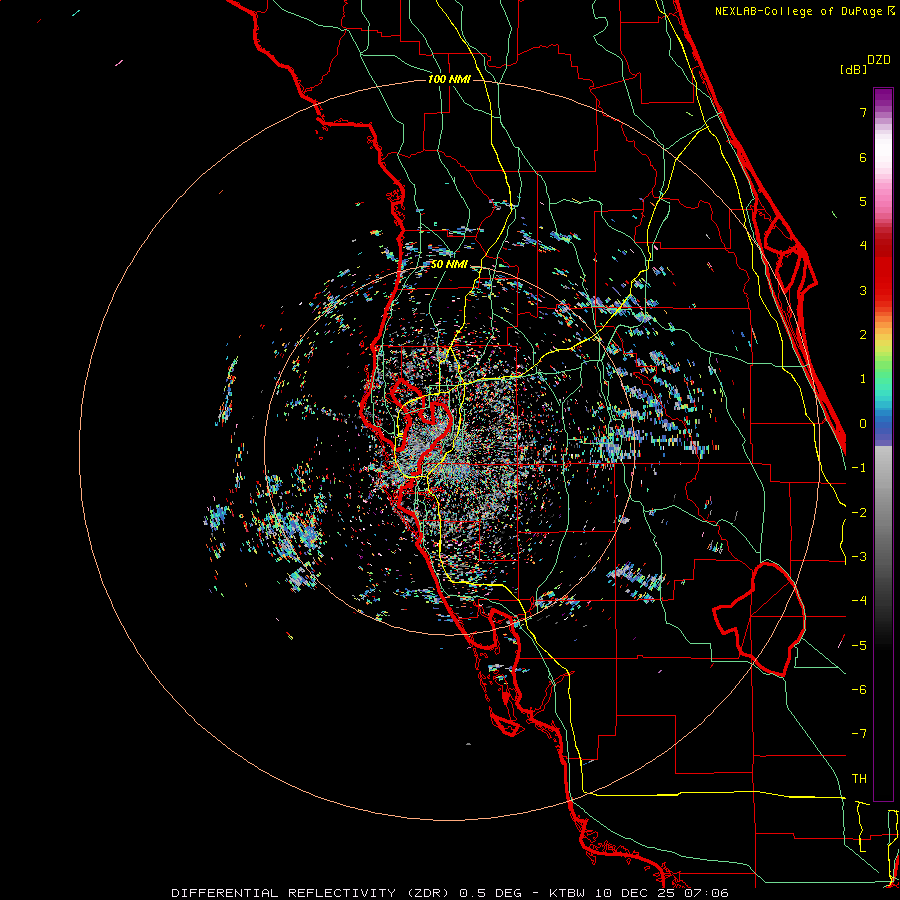Screen dimensions: 900x900
Task: Click the "3" value on color scale
Action: tap(863, 290)
